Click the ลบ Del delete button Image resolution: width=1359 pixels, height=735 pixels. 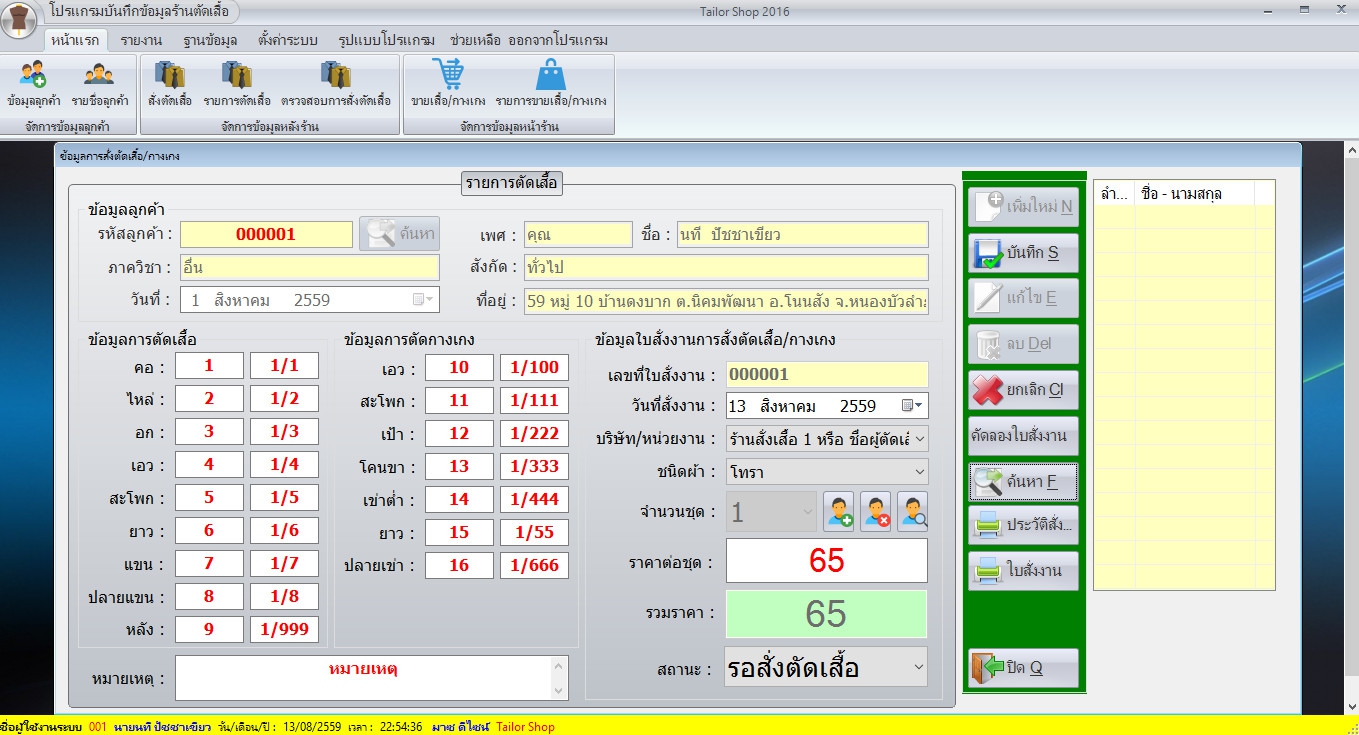coord(1023,344)
